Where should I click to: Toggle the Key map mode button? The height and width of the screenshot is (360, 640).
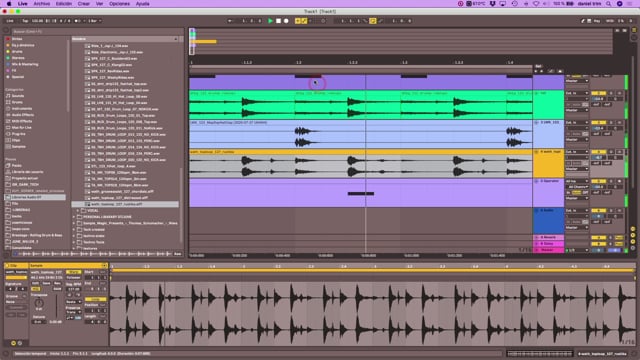(x=597, y=21)
